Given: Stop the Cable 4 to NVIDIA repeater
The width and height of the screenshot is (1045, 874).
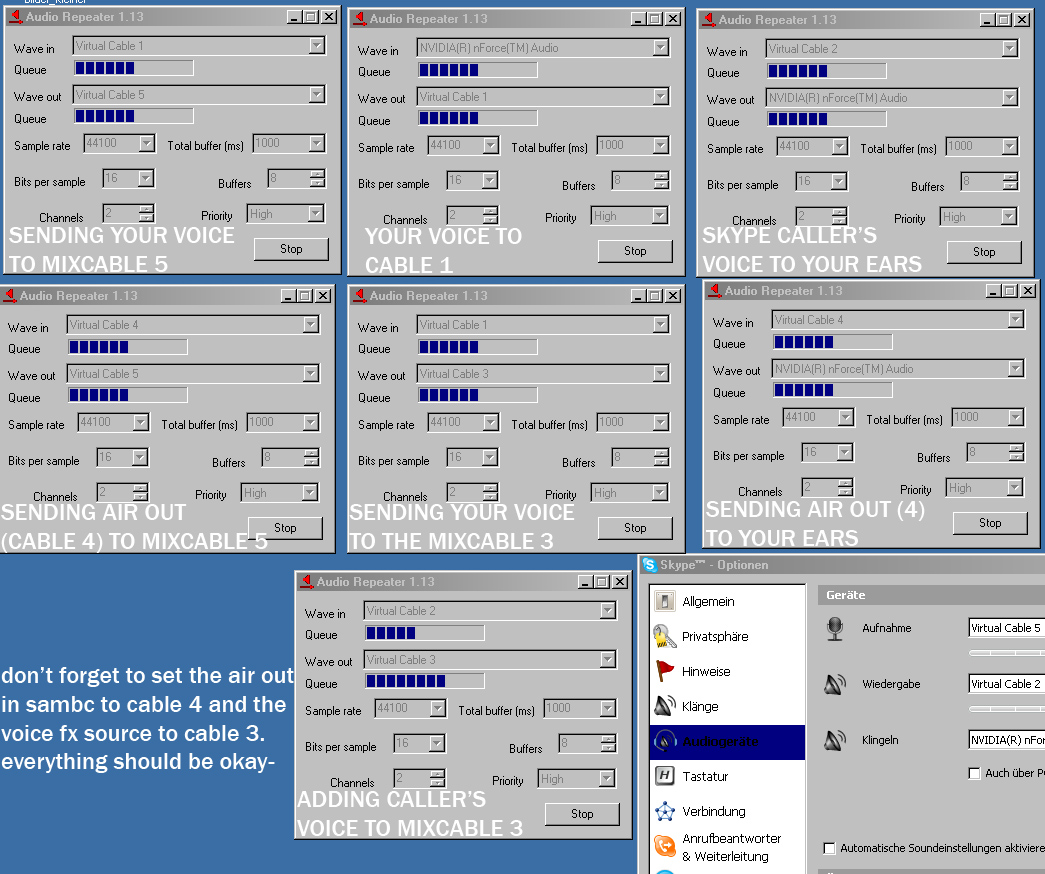Looking at the screenshot, I should (990, 523).
